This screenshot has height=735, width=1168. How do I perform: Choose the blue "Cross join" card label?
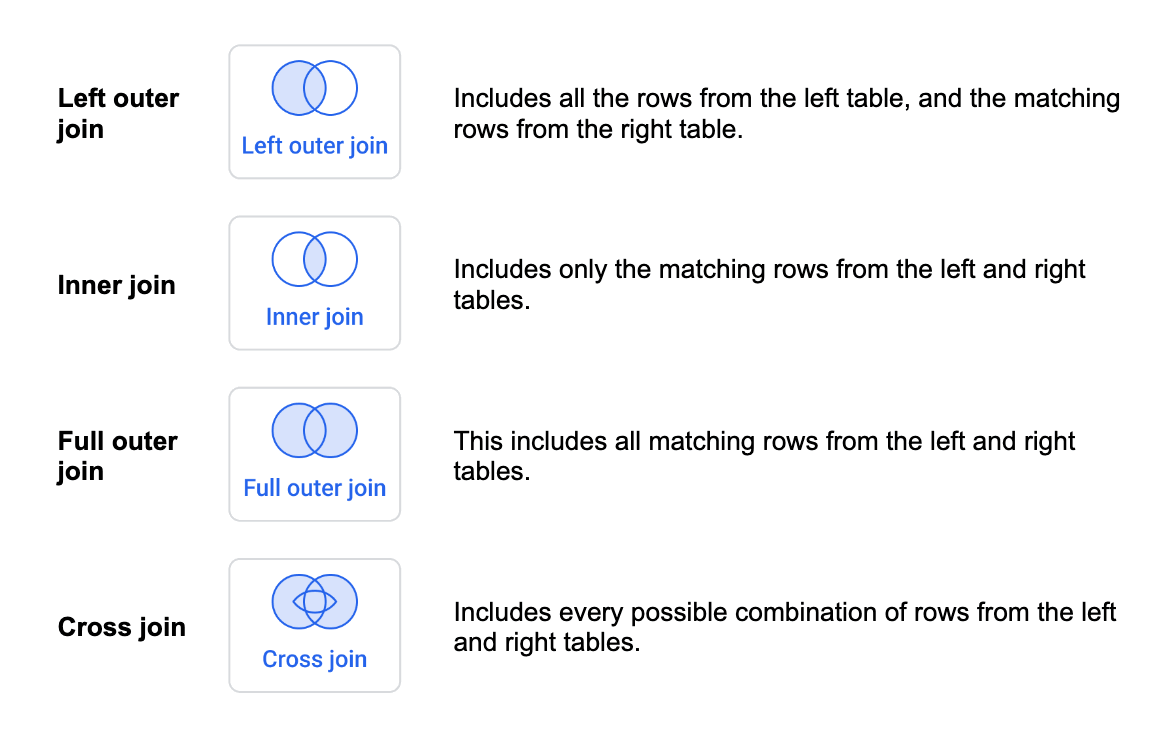[314, 659]
